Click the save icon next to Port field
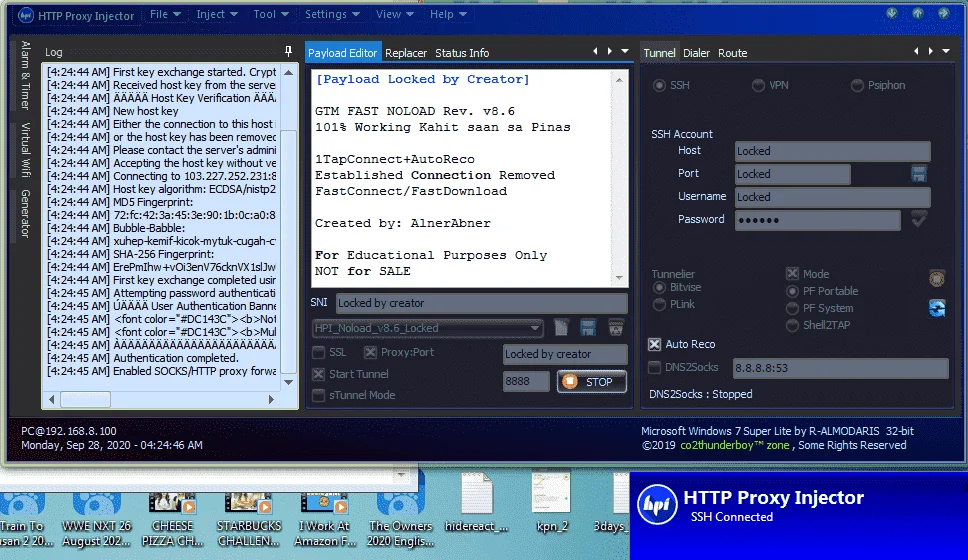The image size is (968, 560). [x=919, y=174]
